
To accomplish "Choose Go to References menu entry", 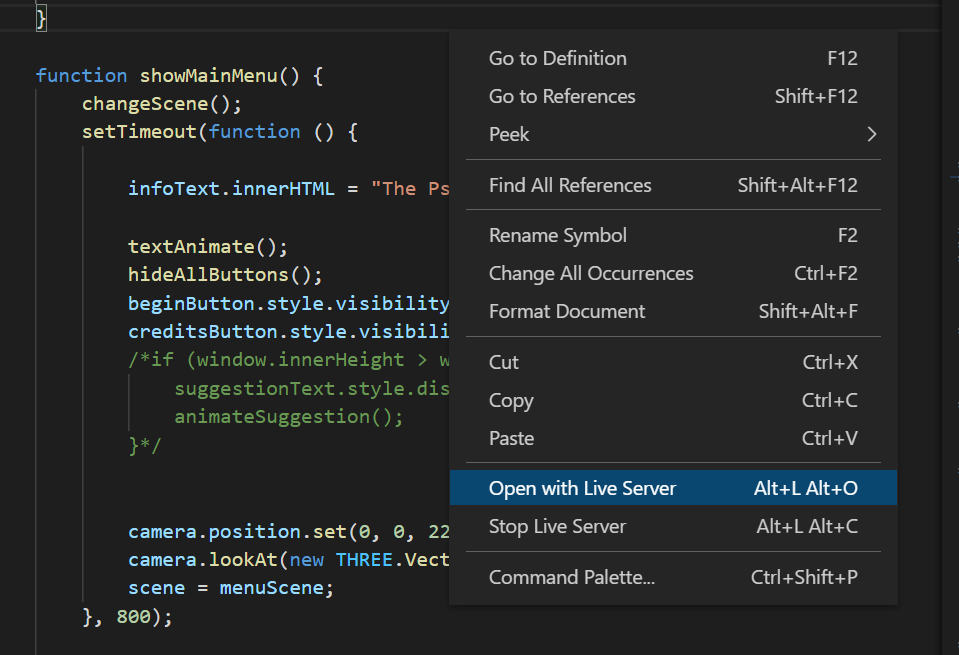I will (673, 97).
